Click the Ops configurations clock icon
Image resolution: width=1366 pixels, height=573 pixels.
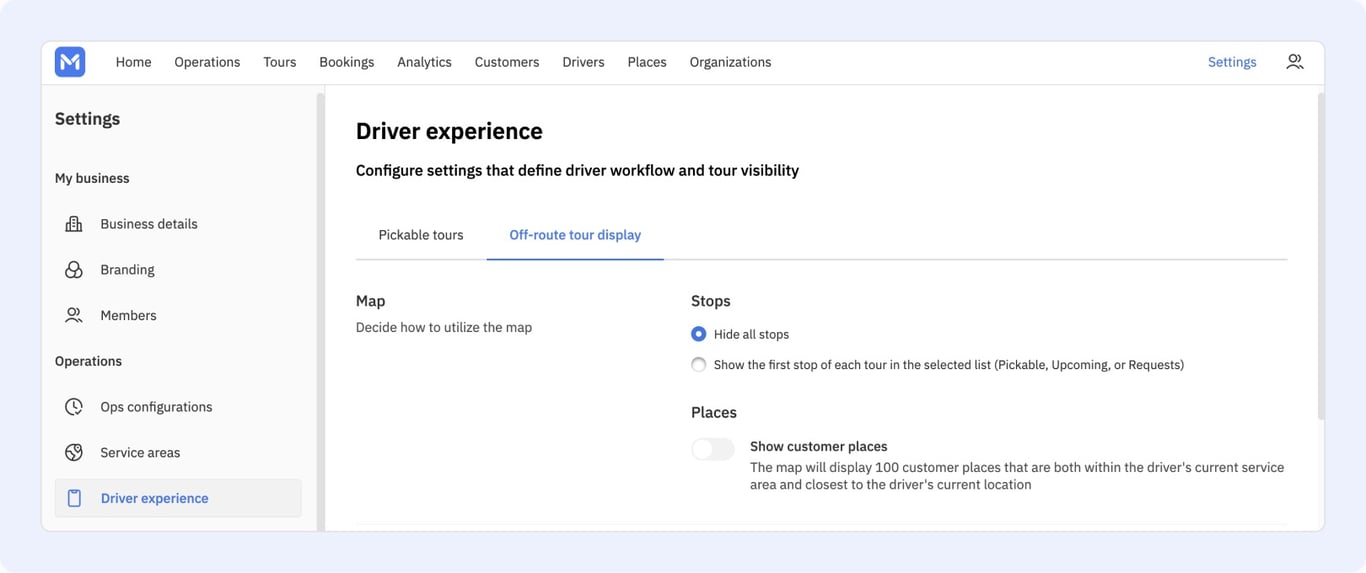click(x=74, y=407)
